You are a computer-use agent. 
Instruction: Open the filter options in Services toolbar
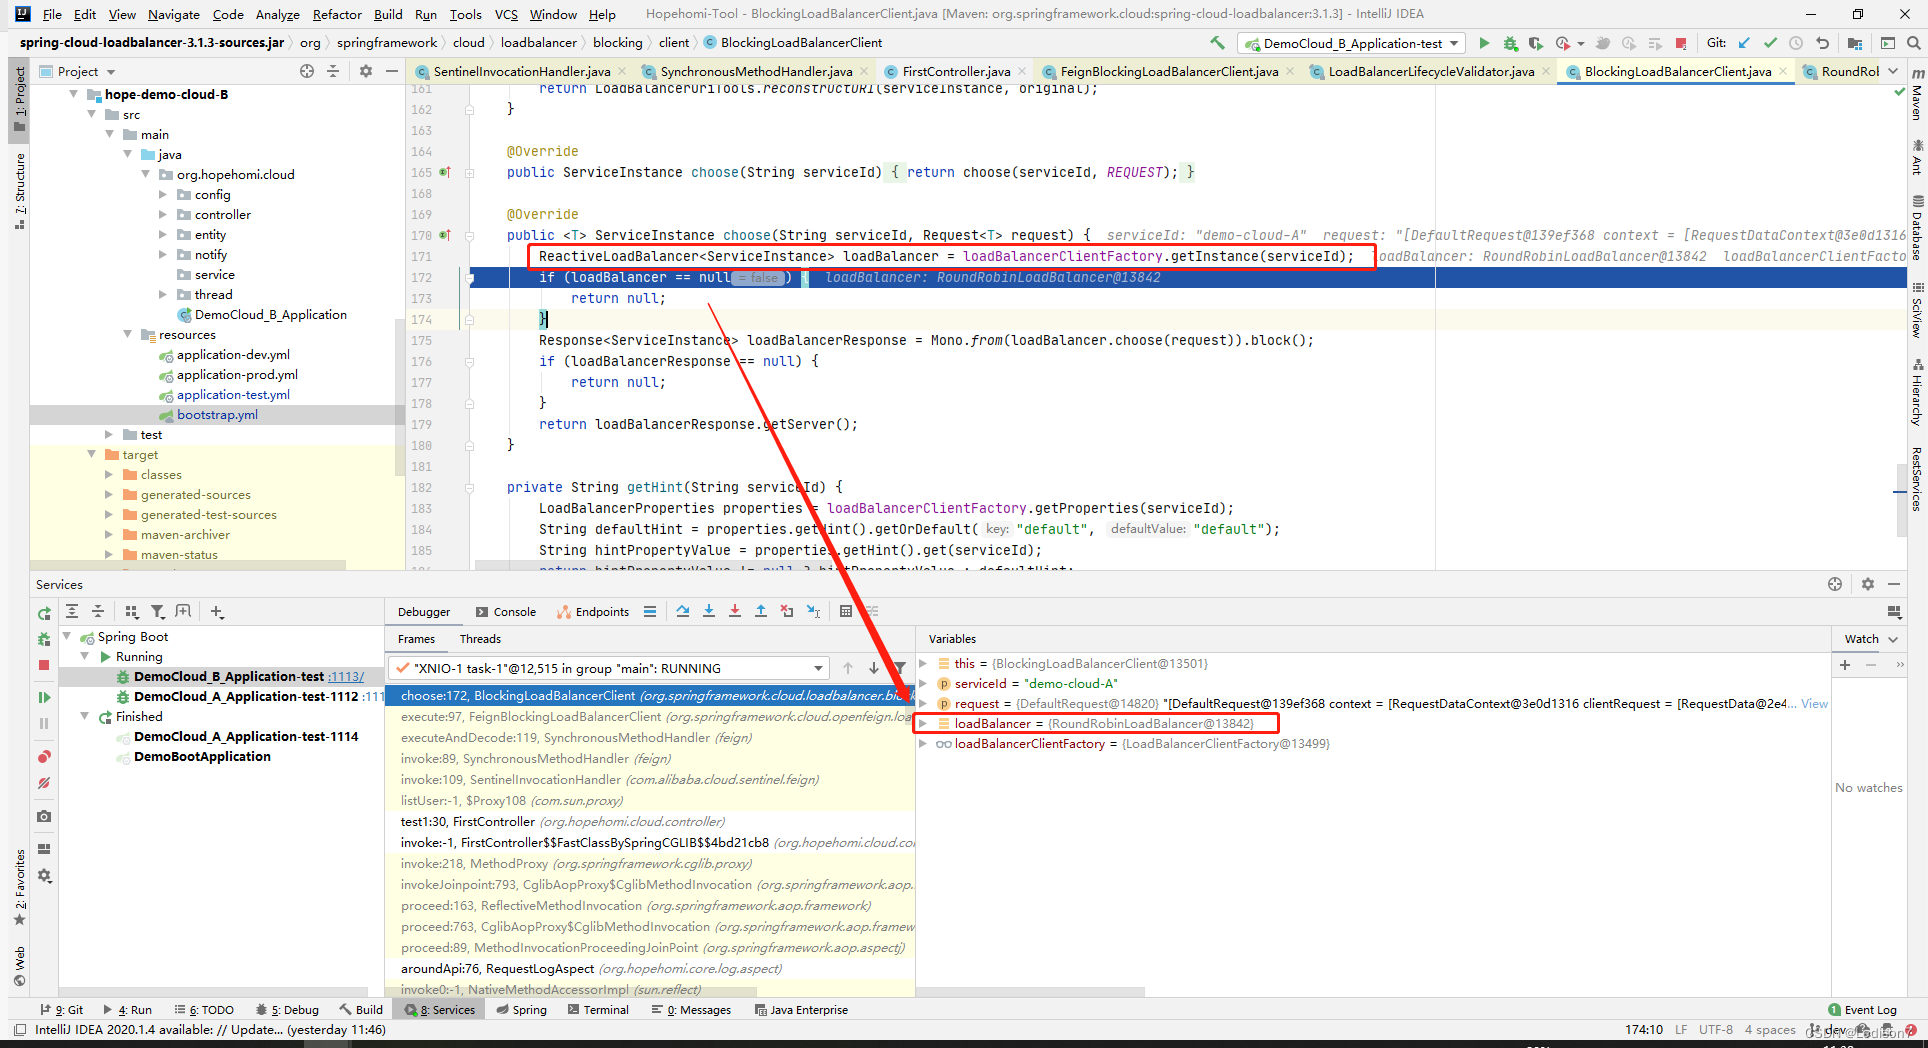point(157,611)
